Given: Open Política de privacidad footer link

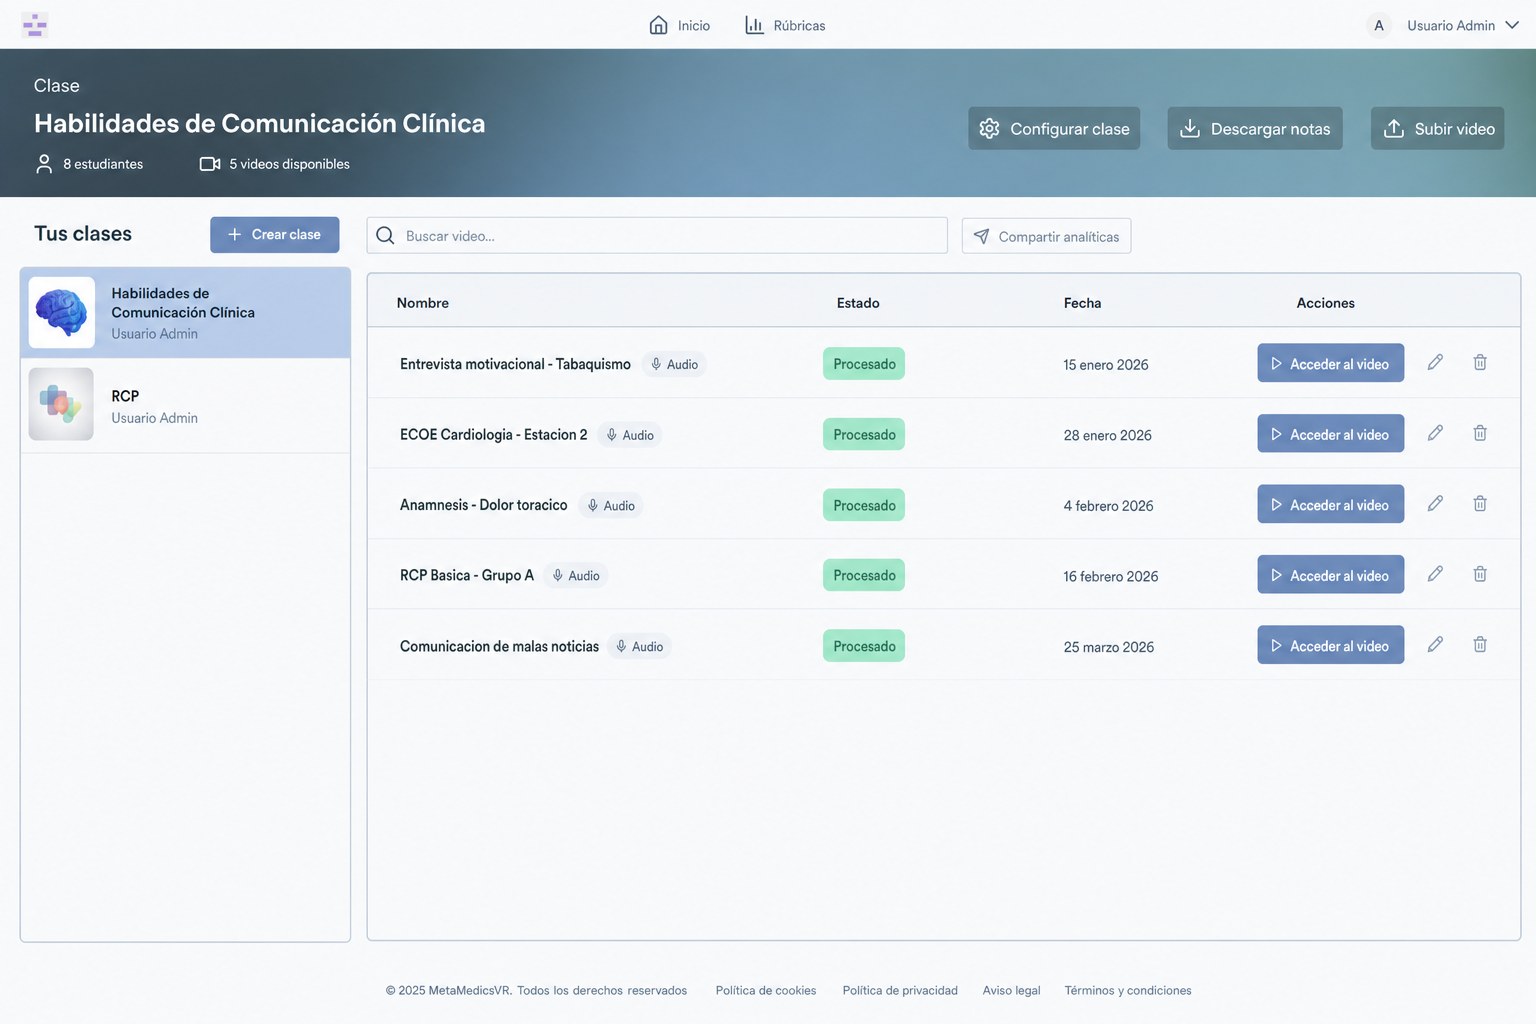Looking at the screenshot, I should pyautogui.click(x=900, y=990).
